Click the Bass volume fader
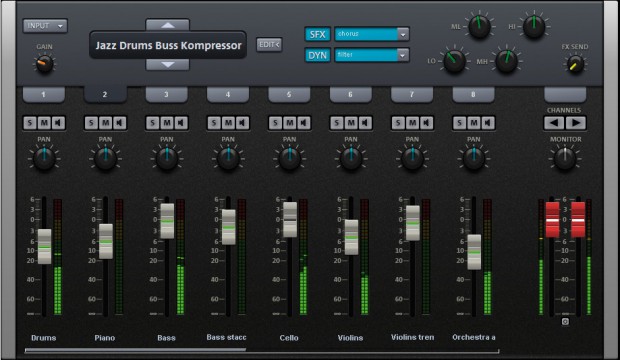Image resolution: width=620 pixels, height=360 pixels. coord(167,221)
